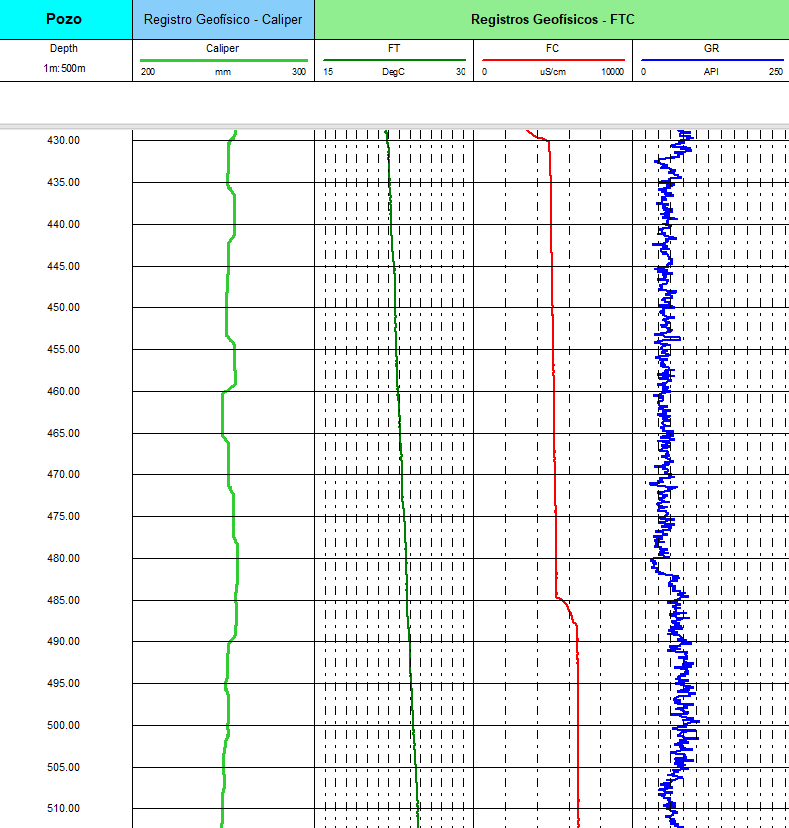Click the API unit label

click(711, 72)
